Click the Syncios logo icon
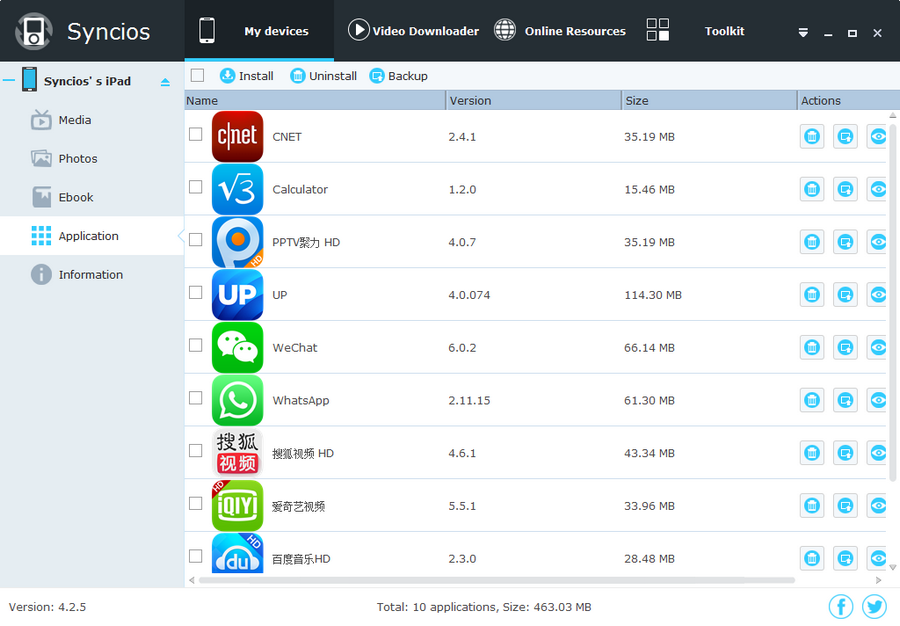This screenshot has height=626, width=900. point(33,31)
